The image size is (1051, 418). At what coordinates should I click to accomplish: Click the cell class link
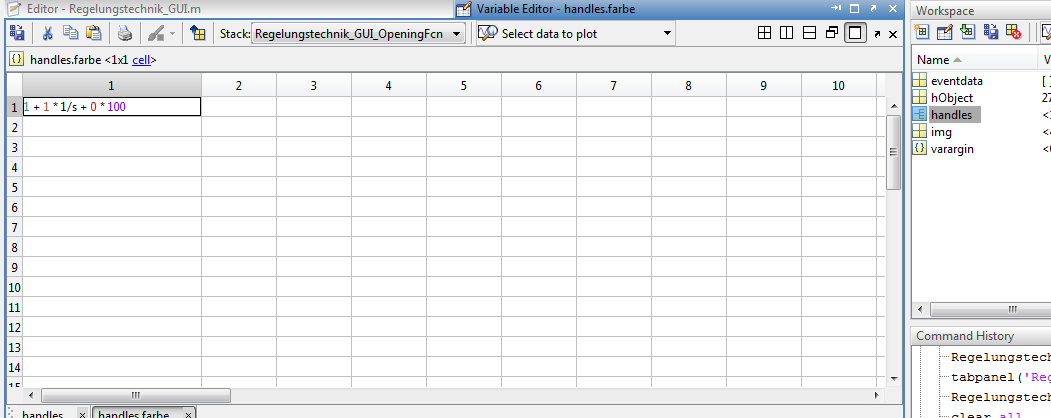pos(143,60)
